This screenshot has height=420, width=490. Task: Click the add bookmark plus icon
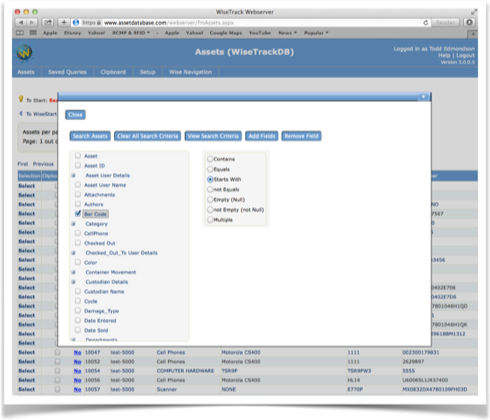[x=64, y=22]
